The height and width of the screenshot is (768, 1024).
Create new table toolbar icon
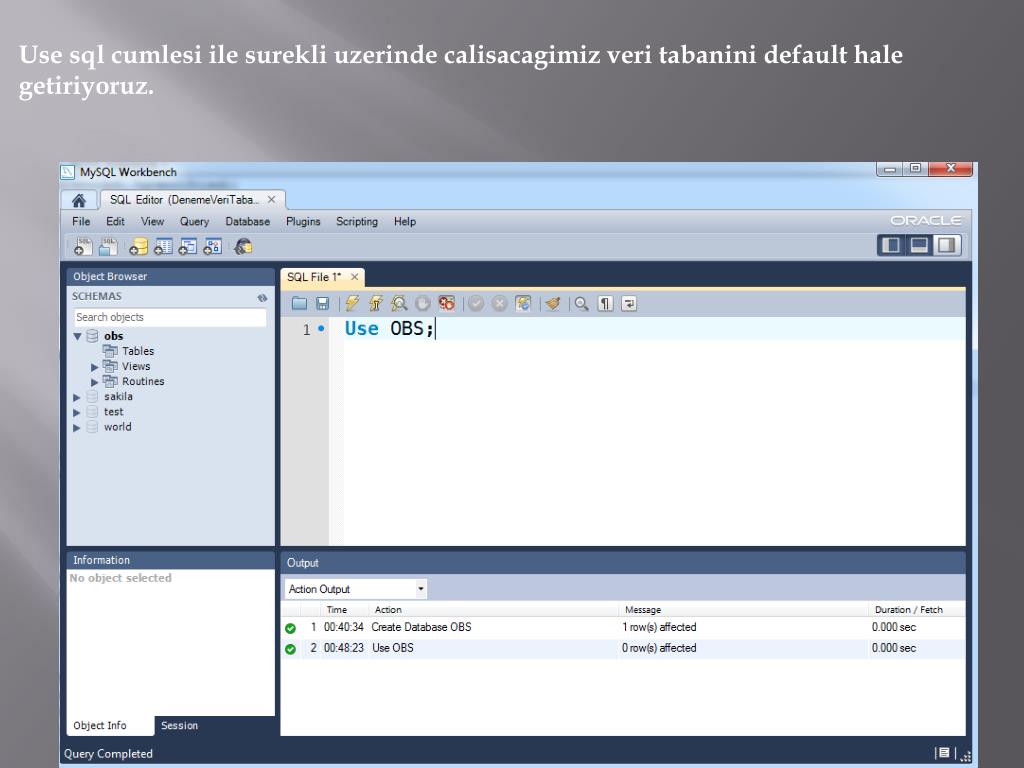[x=163, y=246]
